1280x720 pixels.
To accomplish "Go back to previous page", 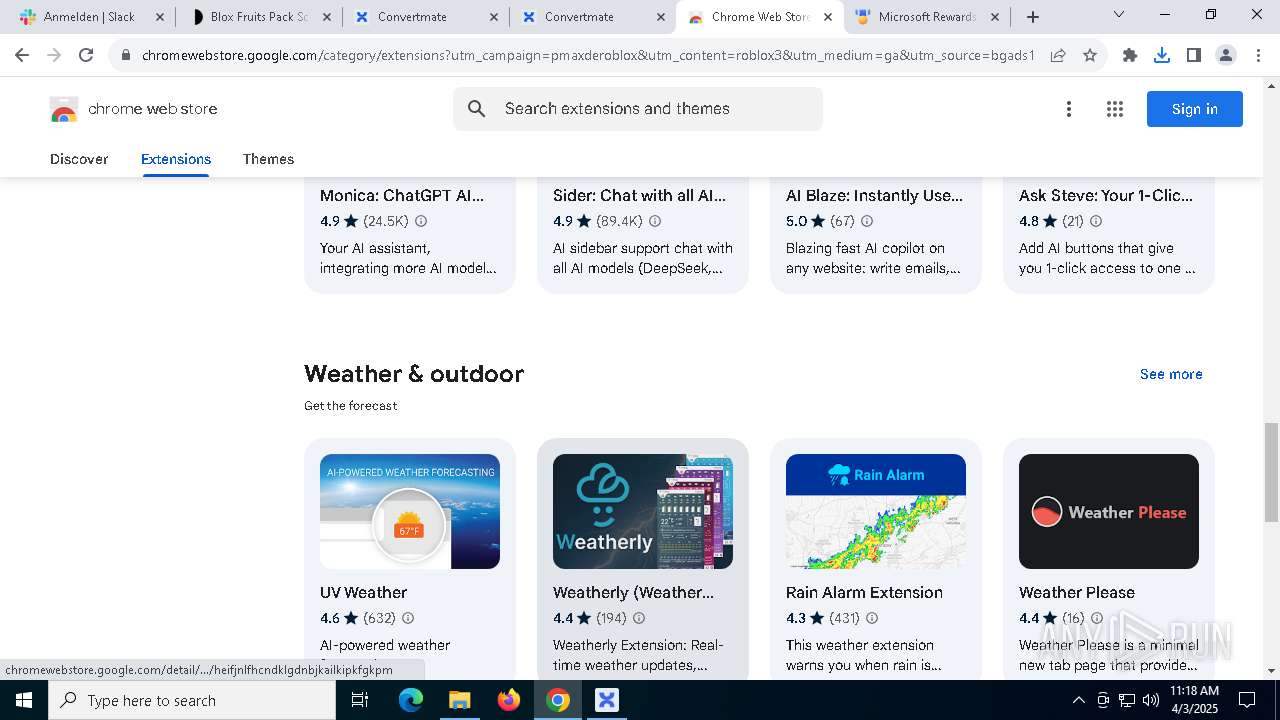I will click(x=22, y=55).
